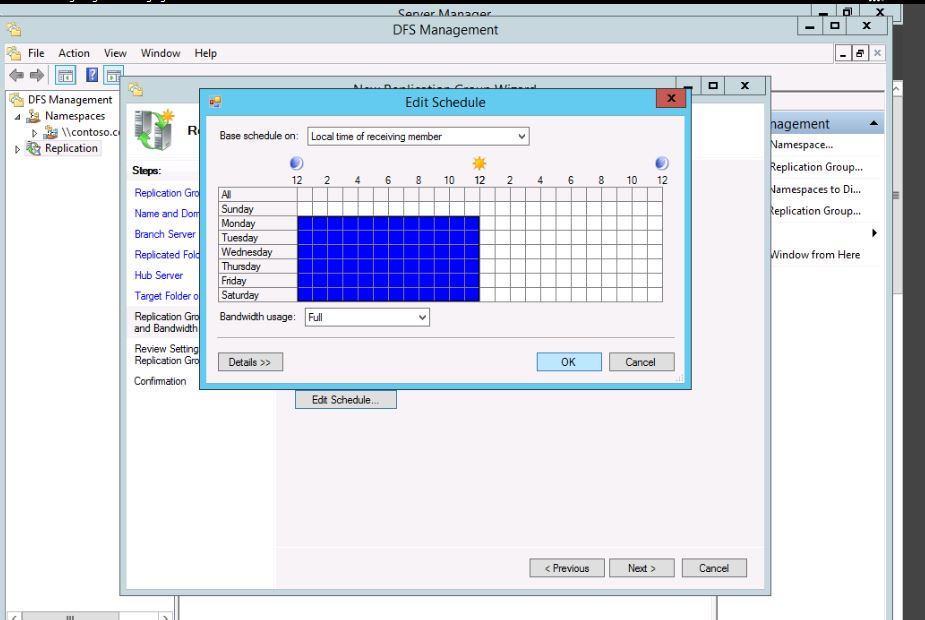Click the sun noon icon above schedule

479,163
